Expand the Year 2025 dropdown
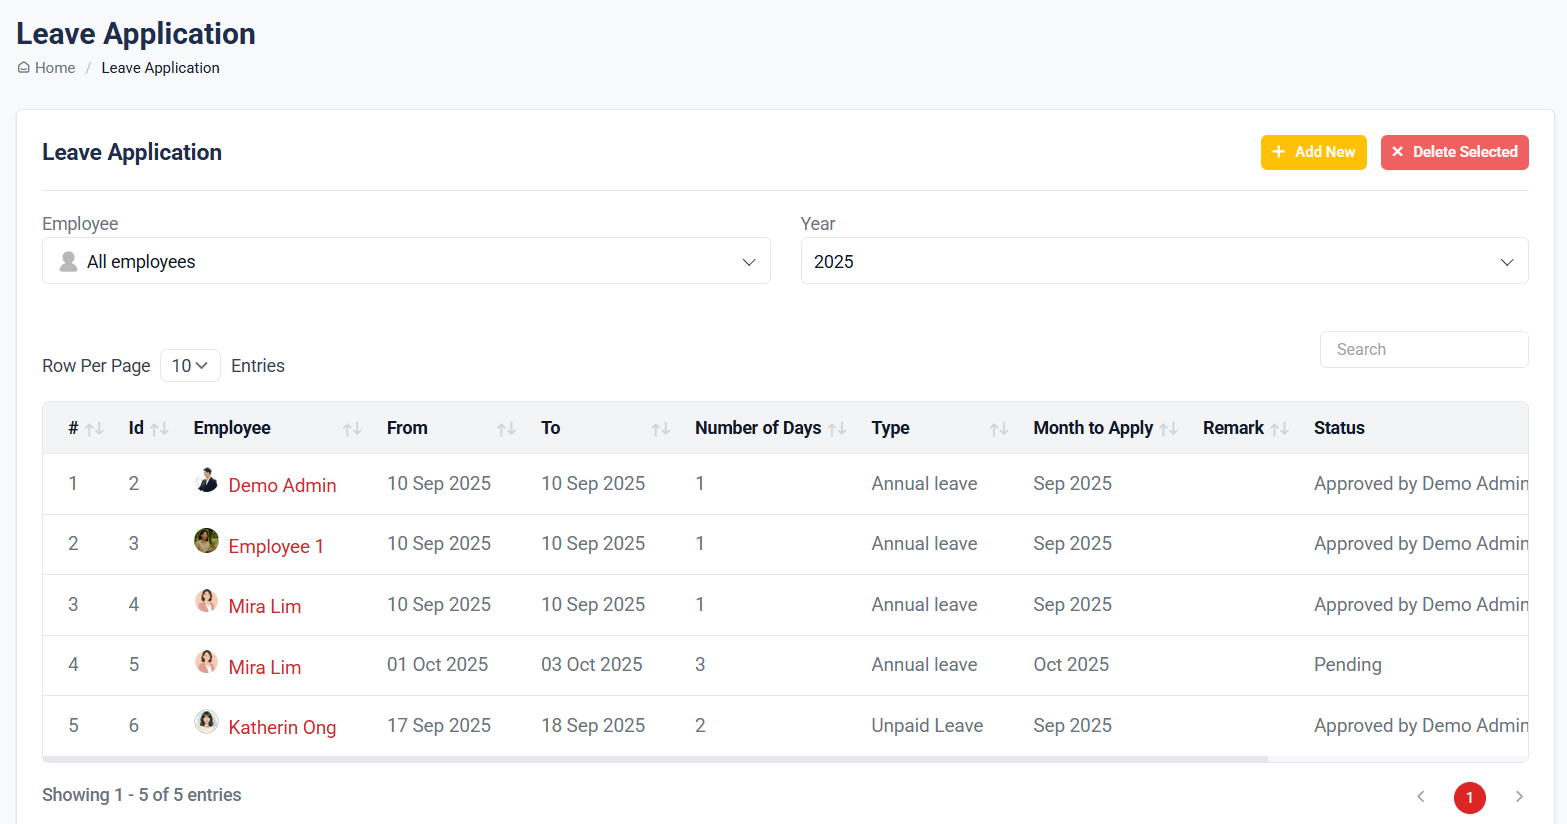Viewport: 1567px width, 824px height. coord(1164,261)
